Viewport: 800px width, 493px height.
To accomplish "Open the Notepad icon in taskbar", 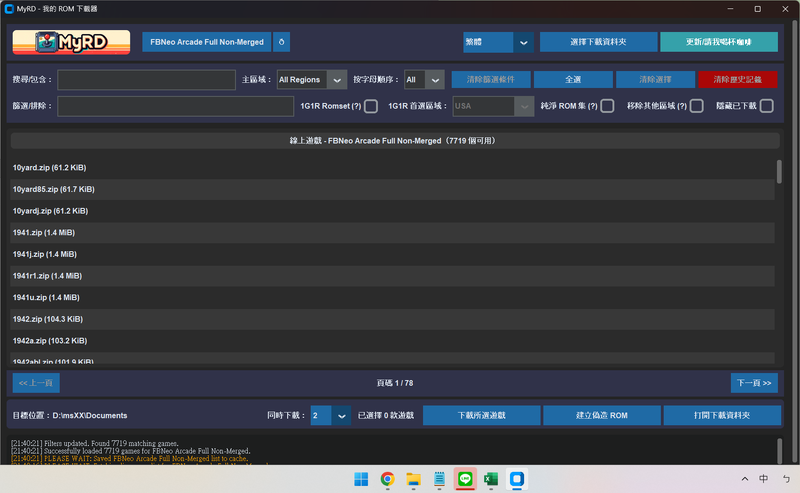I will point(439,479).
